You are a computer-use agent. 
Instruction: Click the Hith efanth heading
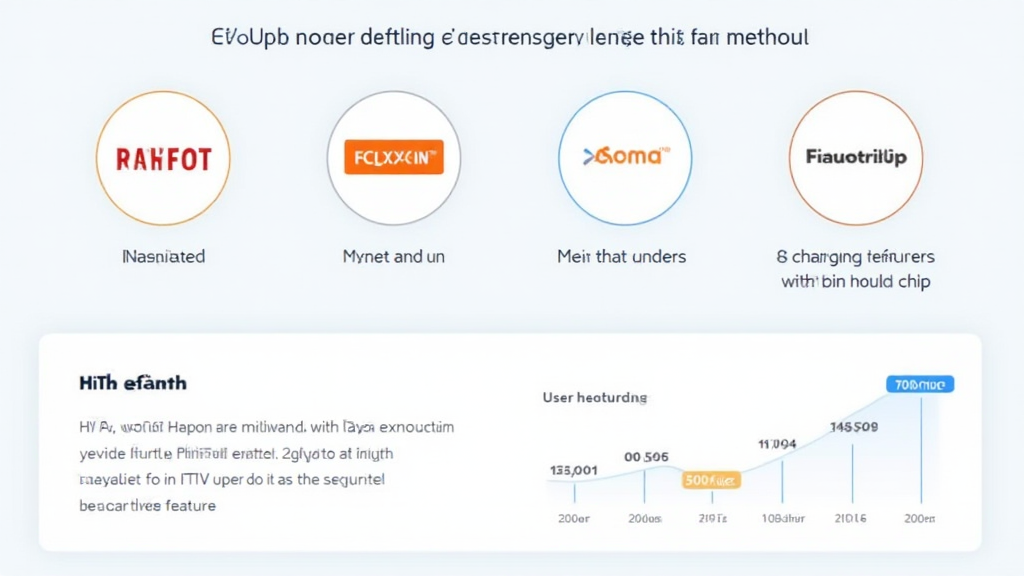click(x=132, y=383)
